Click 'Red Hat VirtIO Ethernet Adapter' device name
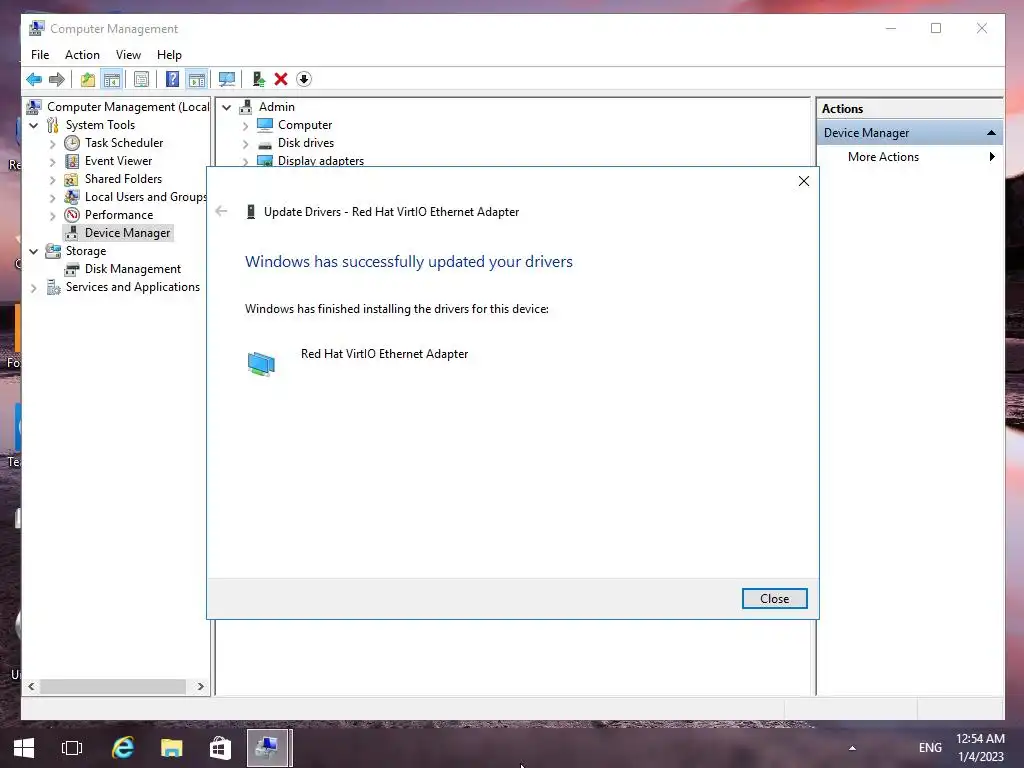Image resolution: width=1024 pixels, height=768 pixels. [x=384, y=354]
